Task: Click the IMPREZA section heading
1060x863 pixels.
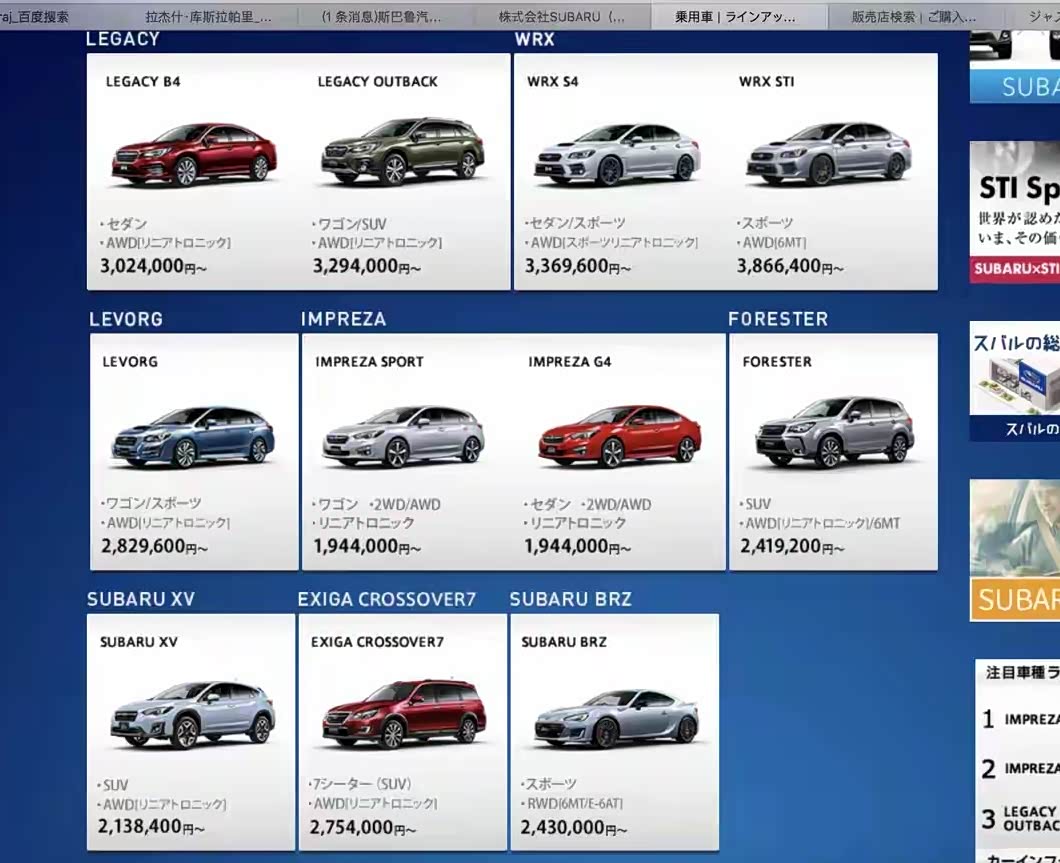Action: click(x=343, y=319)
